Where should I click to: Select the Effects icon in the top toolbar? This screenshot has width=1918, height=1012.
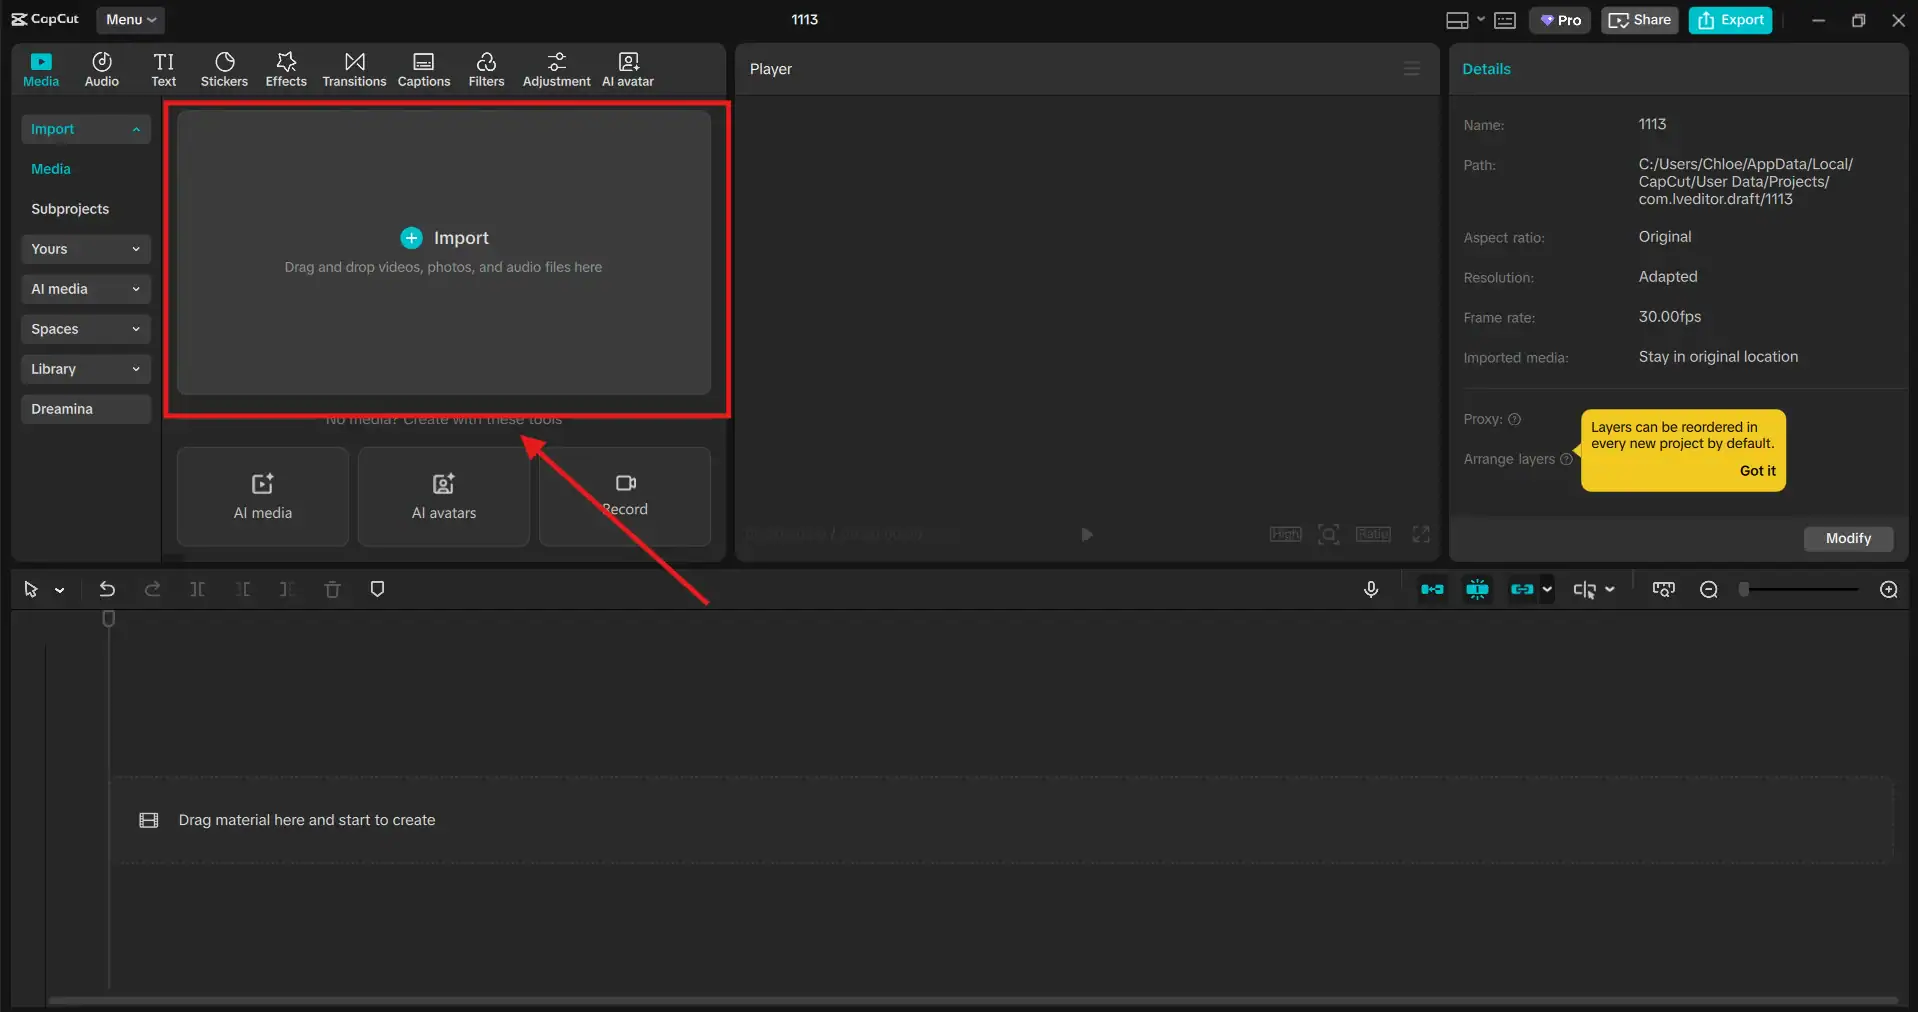(286, 68)
